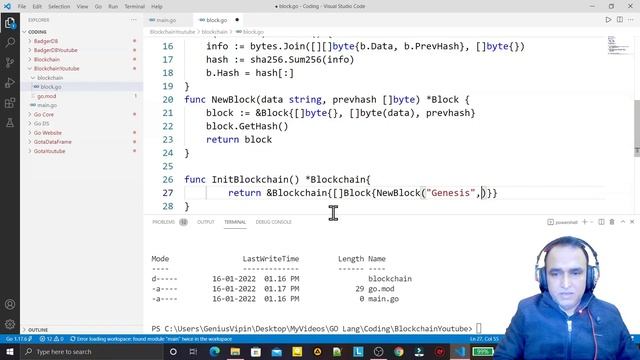The width and height of the screenshot is (640, 360).
Task: Expand the GotaDataFrame folder
Action: 82,142
